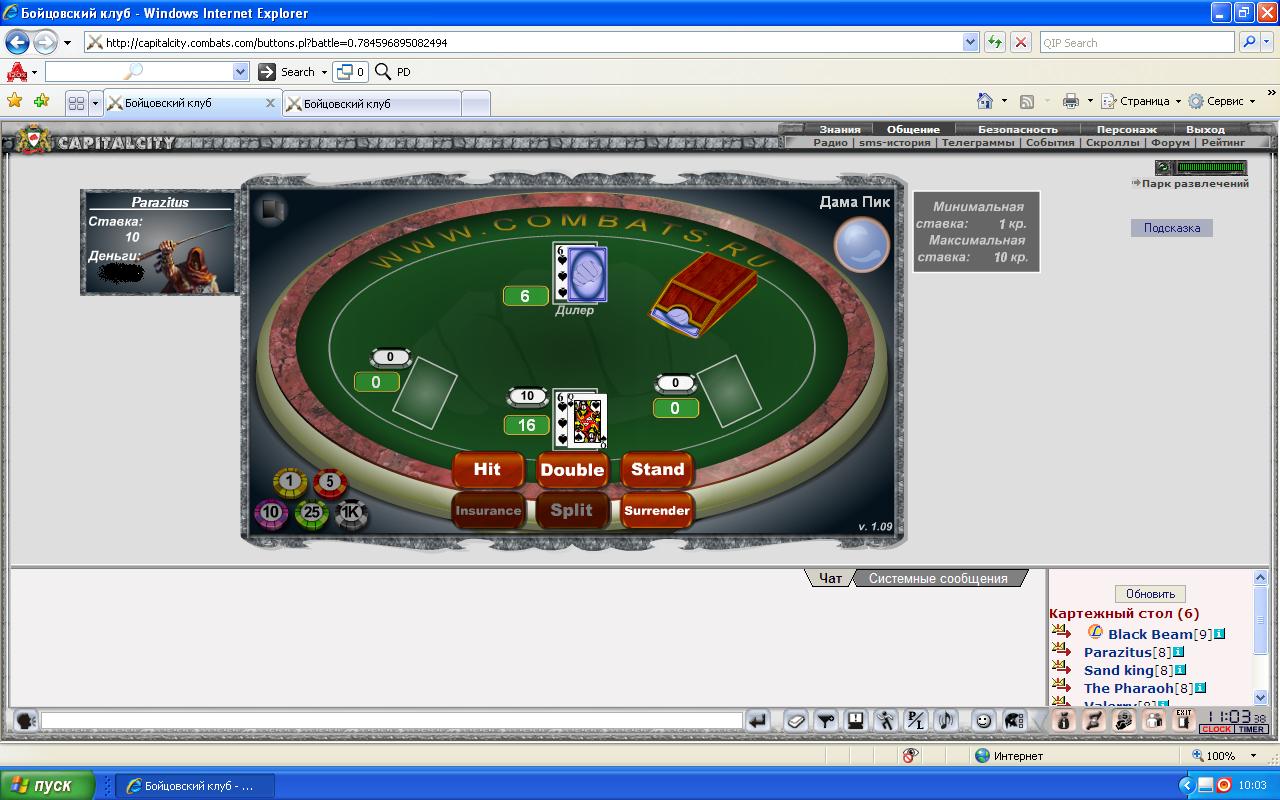Open the Подсказка hint button
Viewport: 1280px width, 800px height.
coord(1172,228)
